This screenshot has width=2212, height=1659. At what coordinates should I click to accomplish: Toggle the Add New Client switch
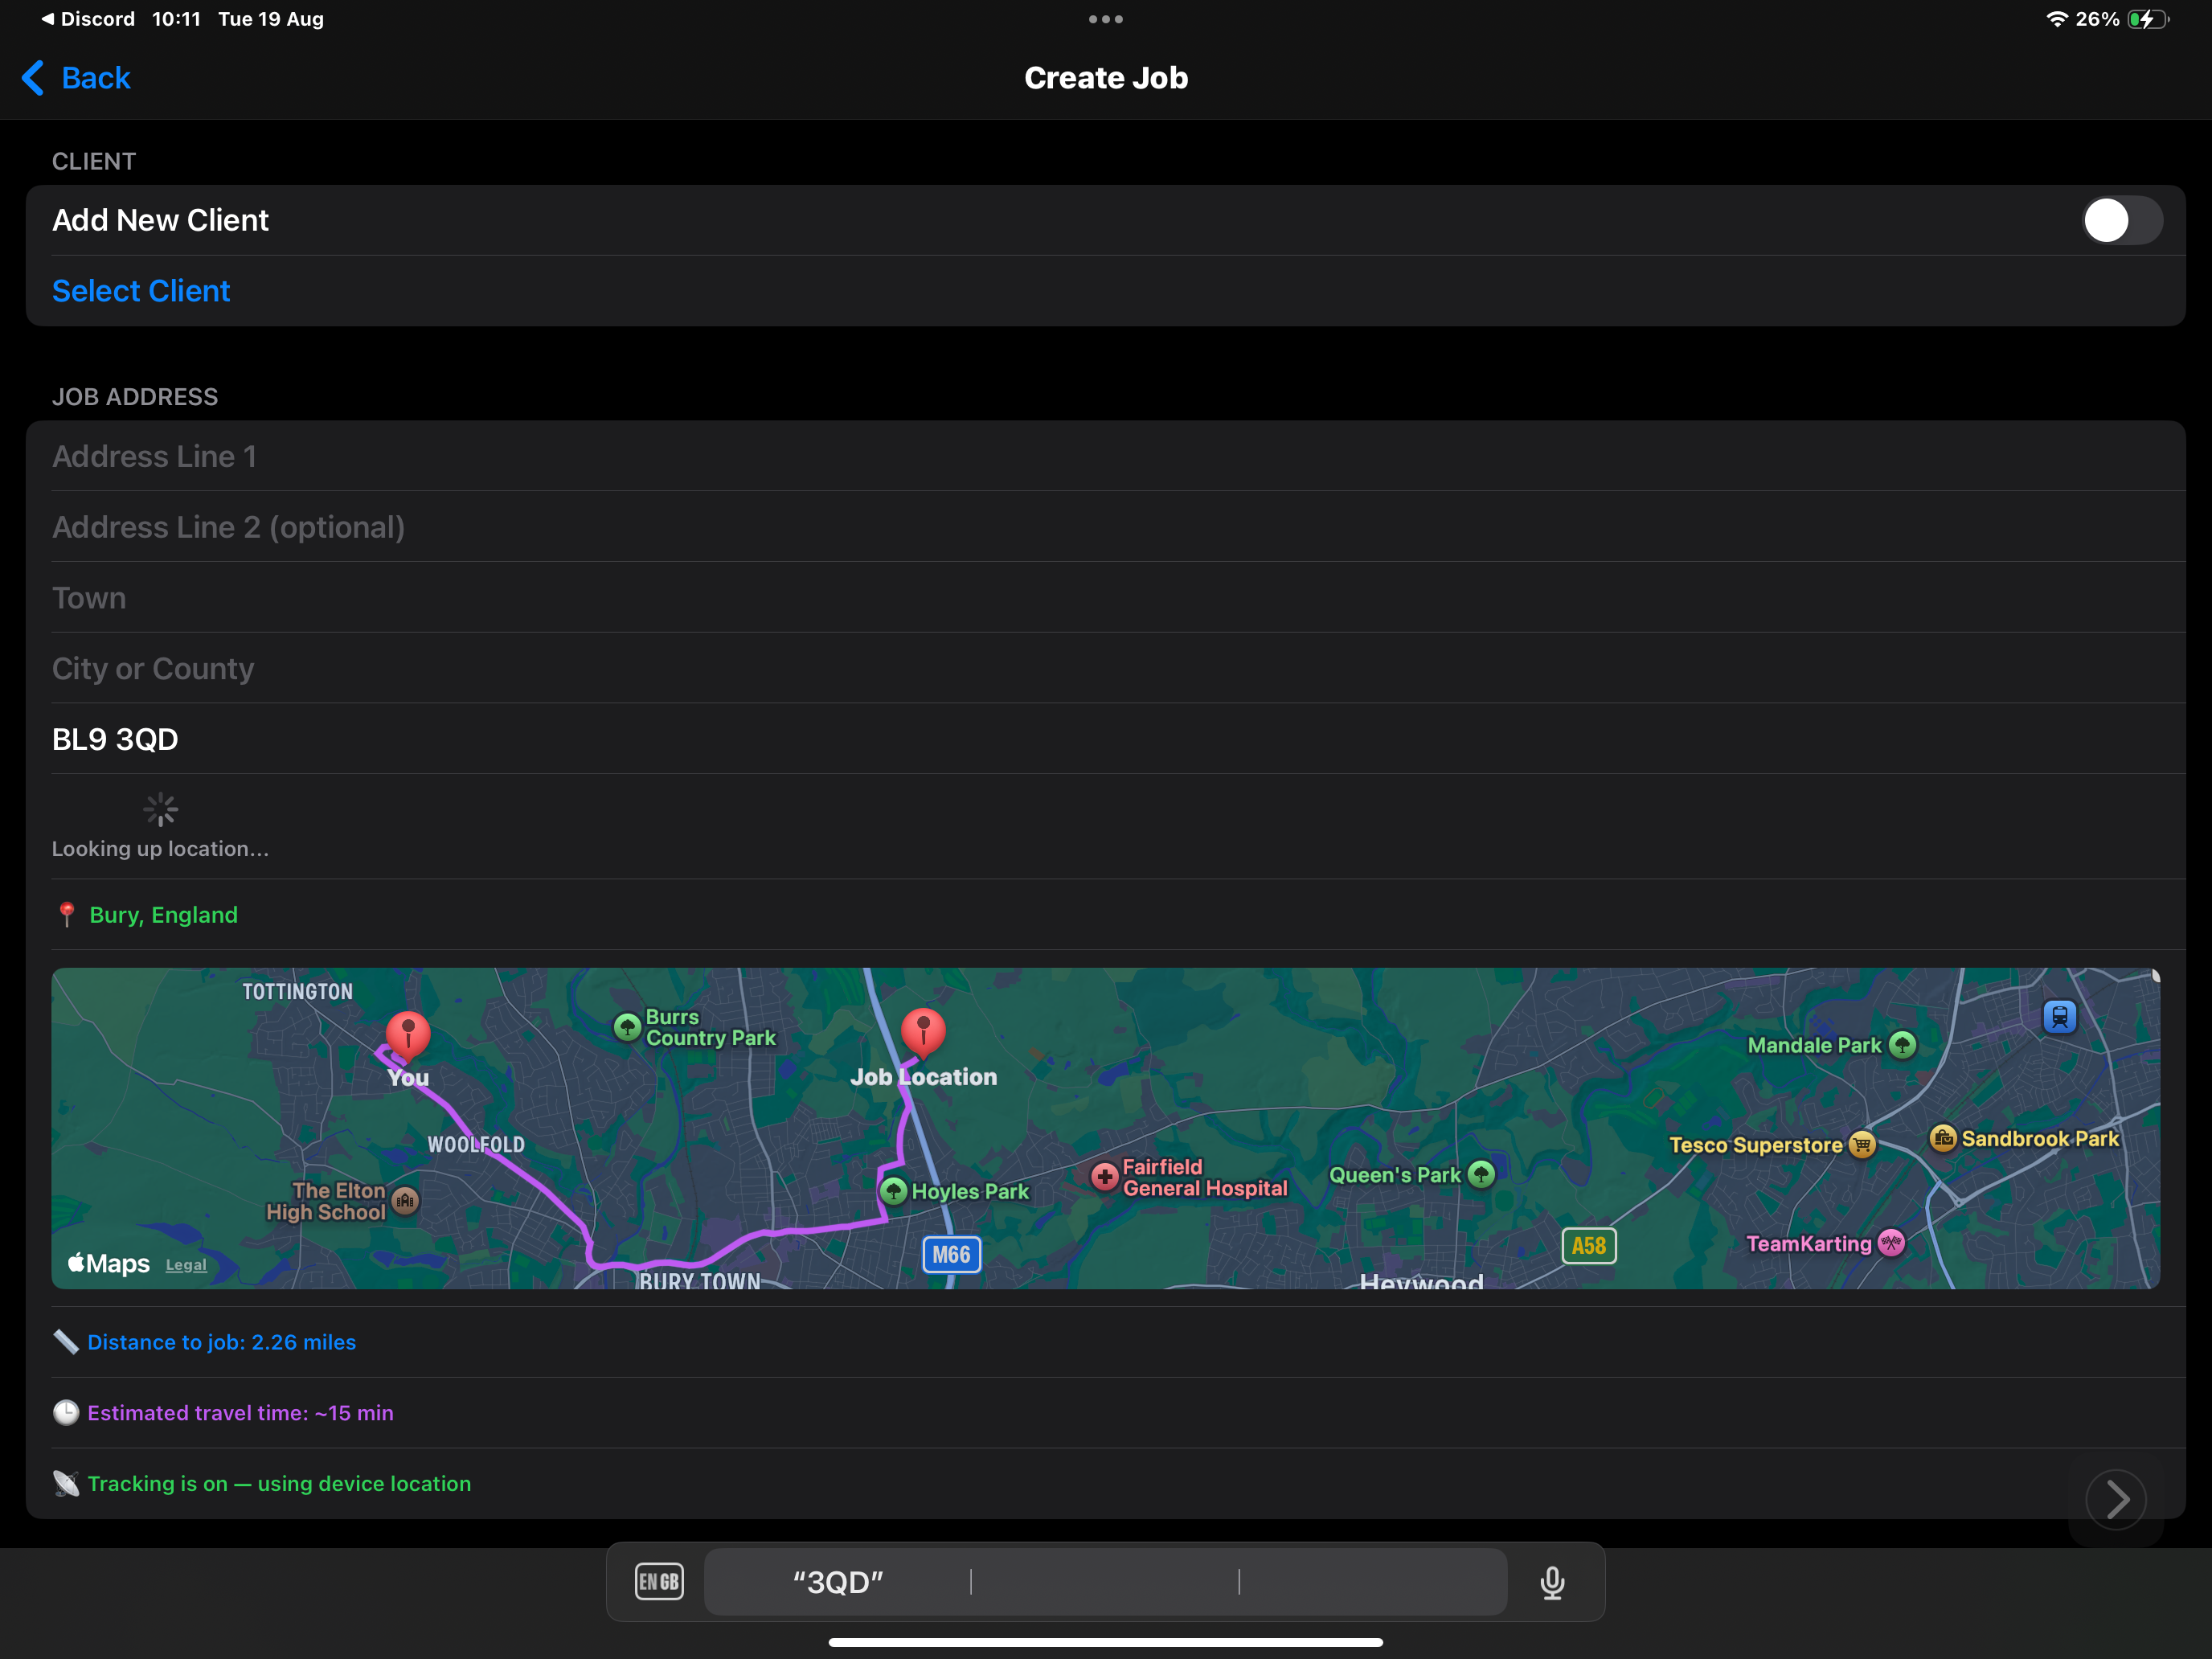(x=2122, y=220)
